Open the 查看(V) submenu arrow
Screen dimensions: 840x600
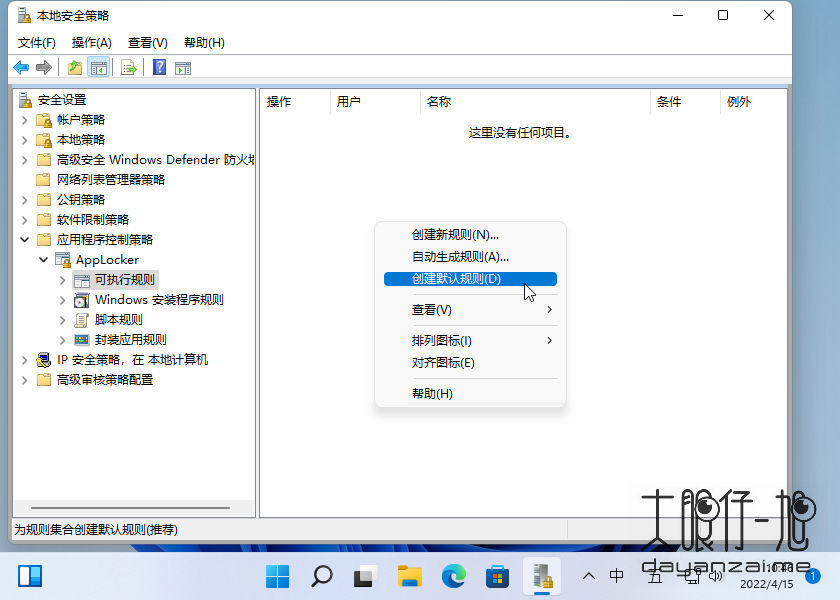click(549, 310)
